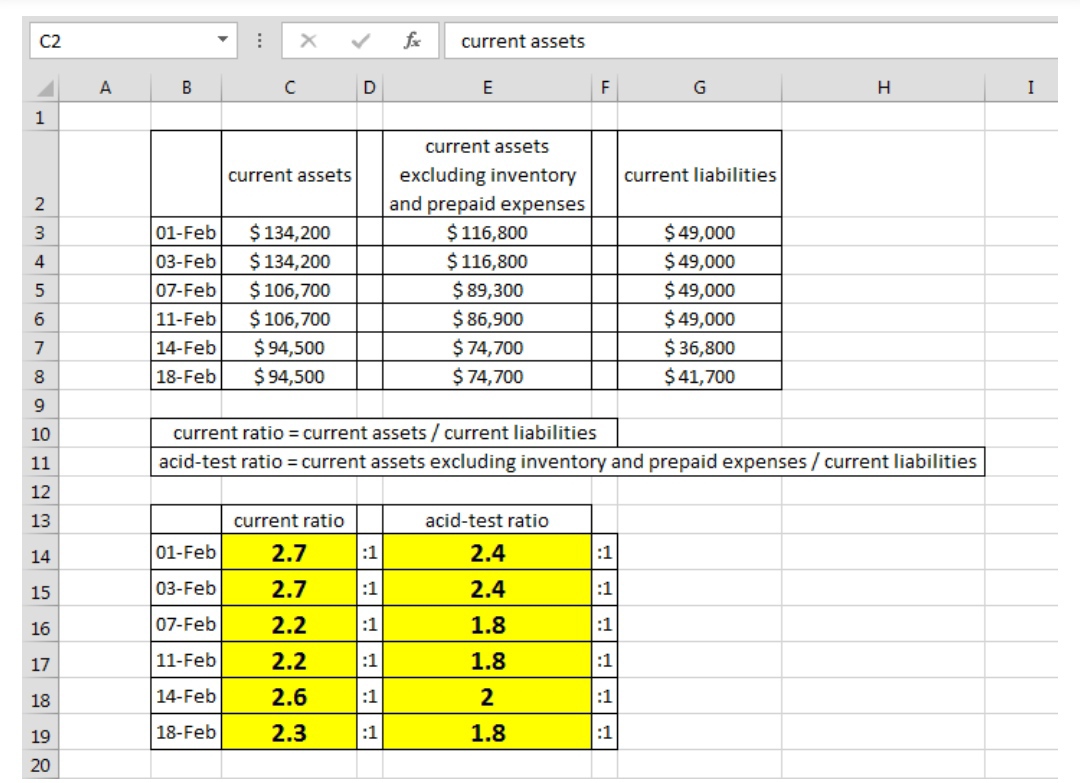Open Insert Function fx dialog
Image resolution: width=1080 pixels, height=783 pixels.
[411, 41]
